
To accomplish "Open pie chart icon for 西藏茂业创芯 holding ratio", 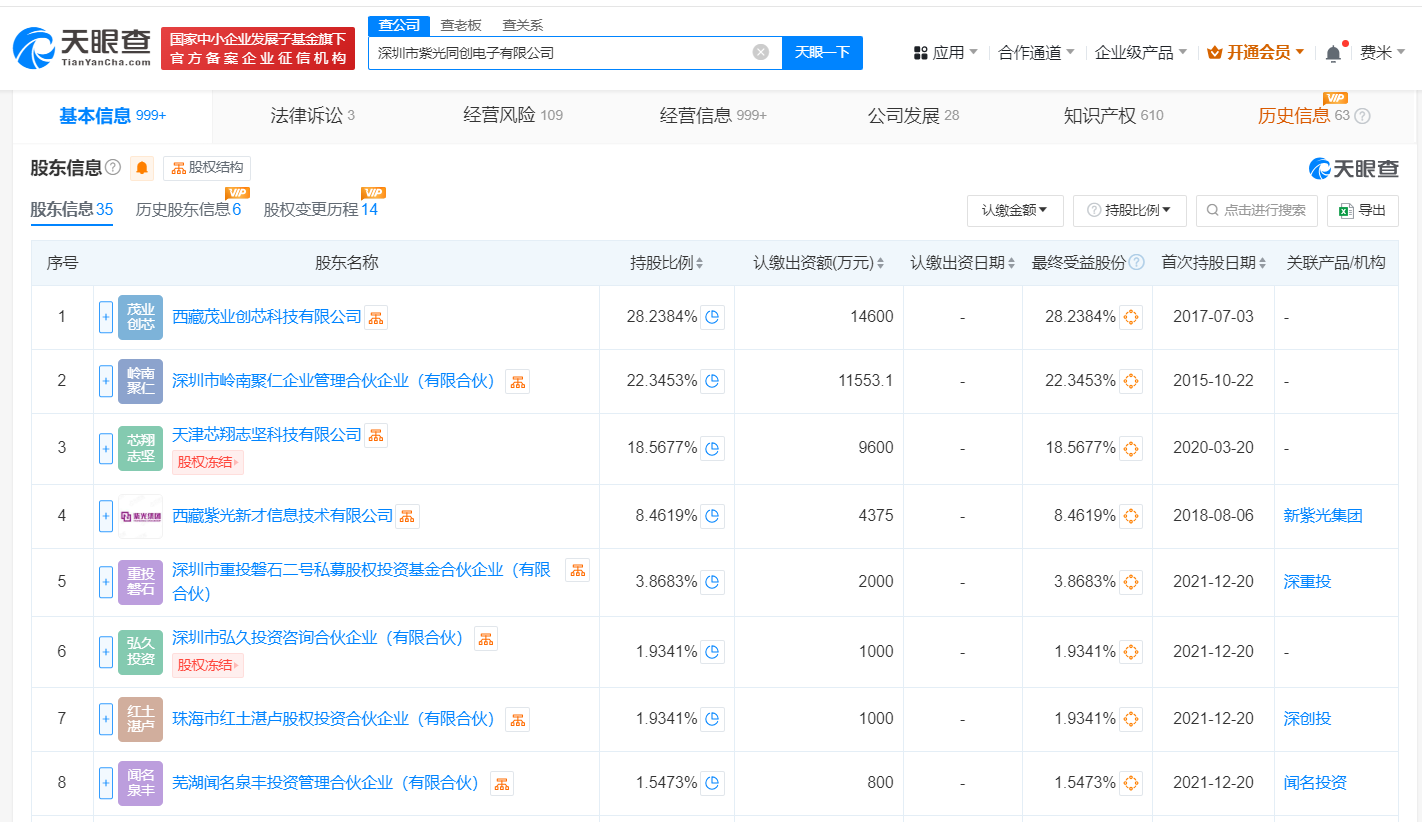I will coord(712,317).
